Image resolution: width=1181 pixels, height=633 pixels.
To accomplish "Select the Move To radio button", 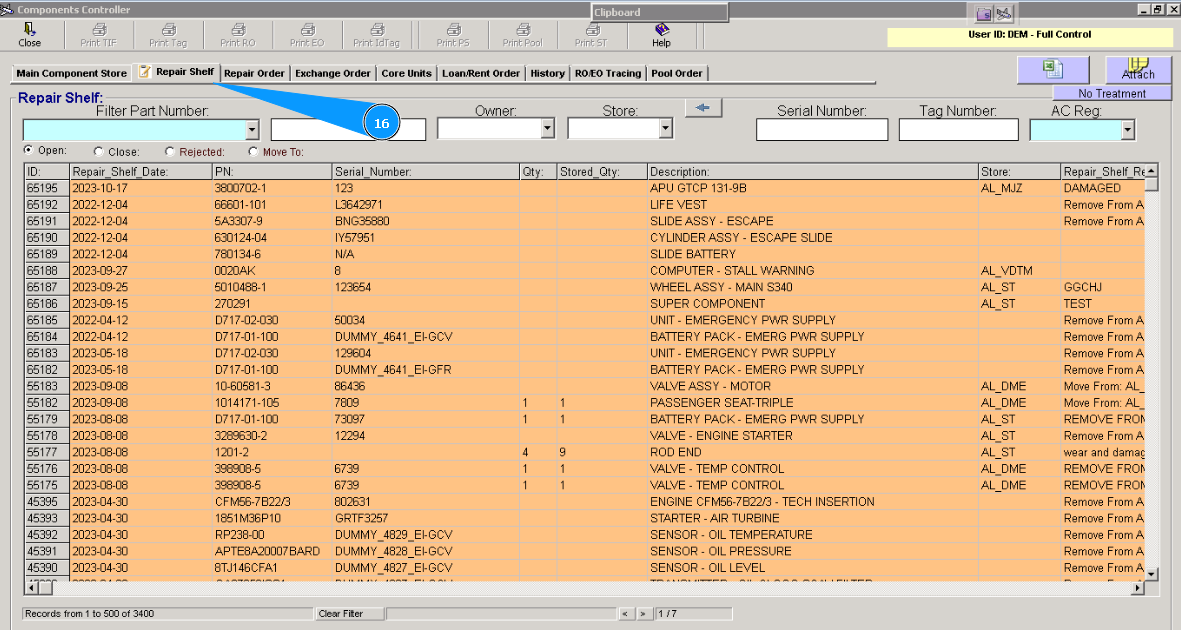I will tap(253, 151).
